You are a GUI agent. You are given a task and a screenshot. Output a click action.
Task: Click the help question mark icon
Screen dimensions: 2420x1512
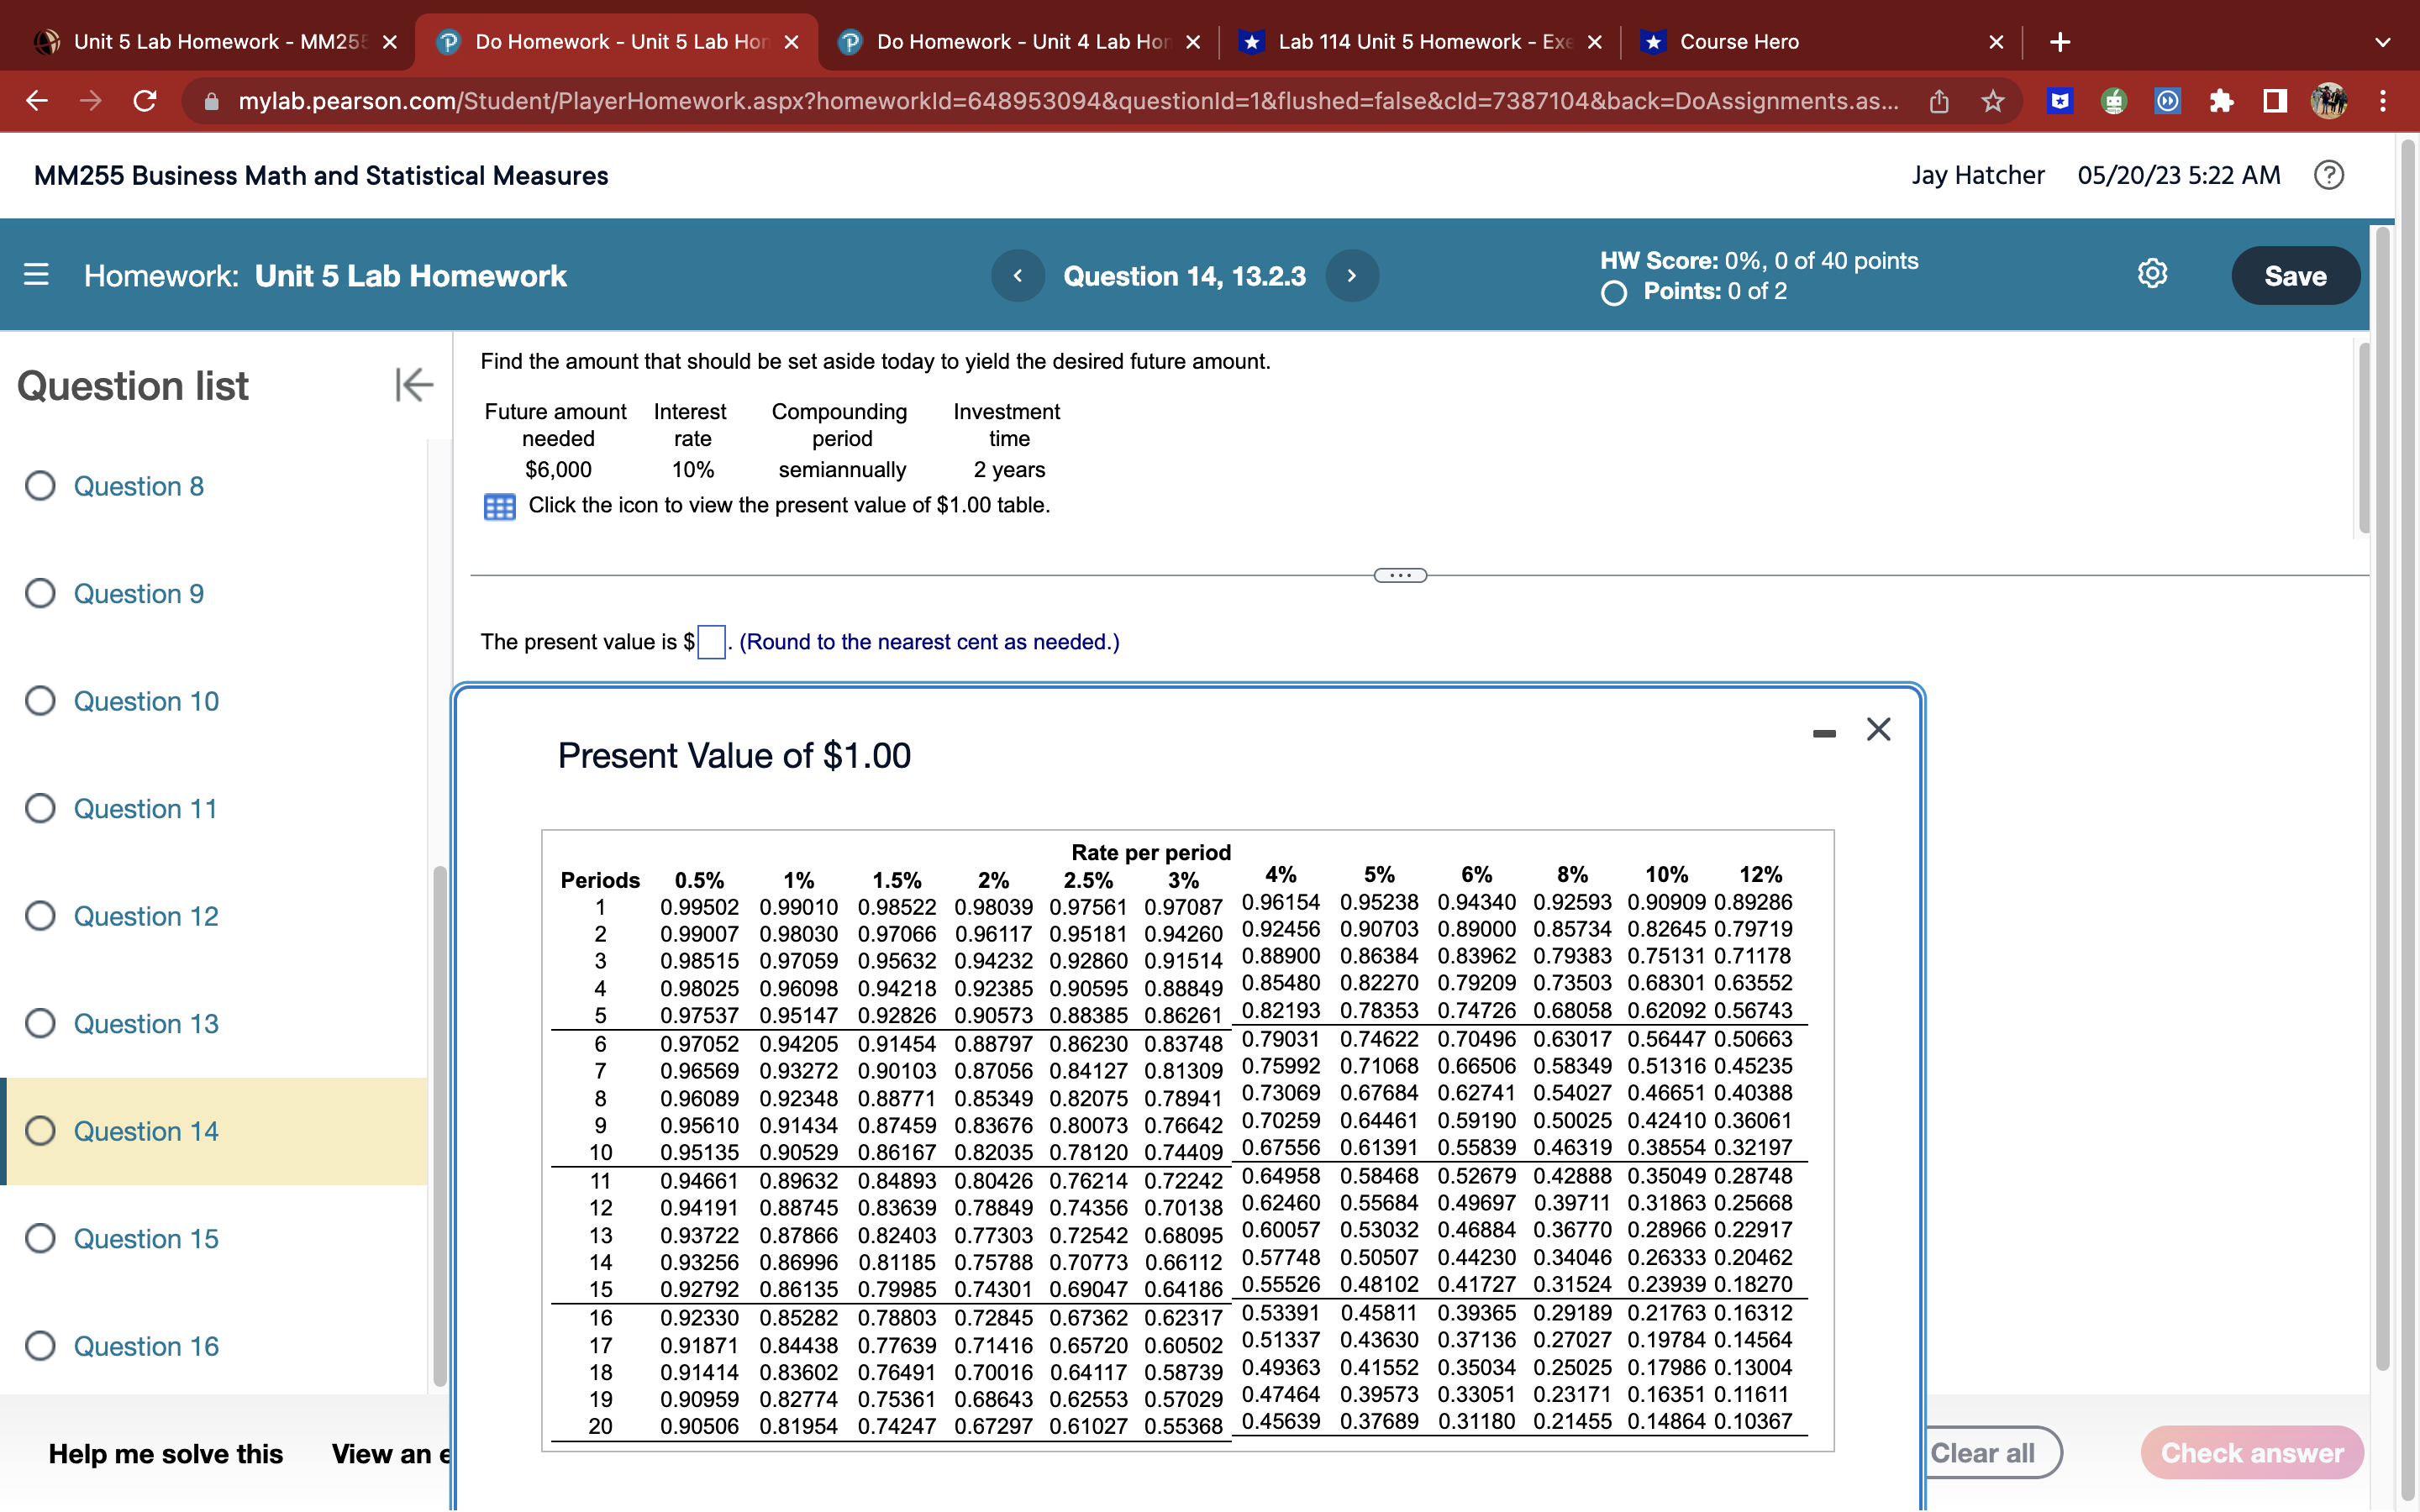(x=2328, y=175)
